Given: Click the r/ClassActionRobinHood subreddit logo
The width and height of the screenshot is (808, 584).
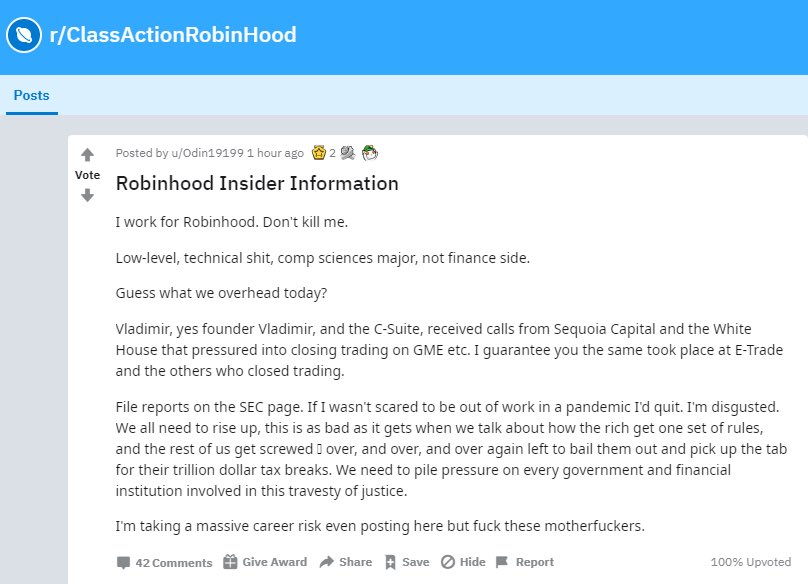Looking at the screenshot, I should [x=22, y=36].
